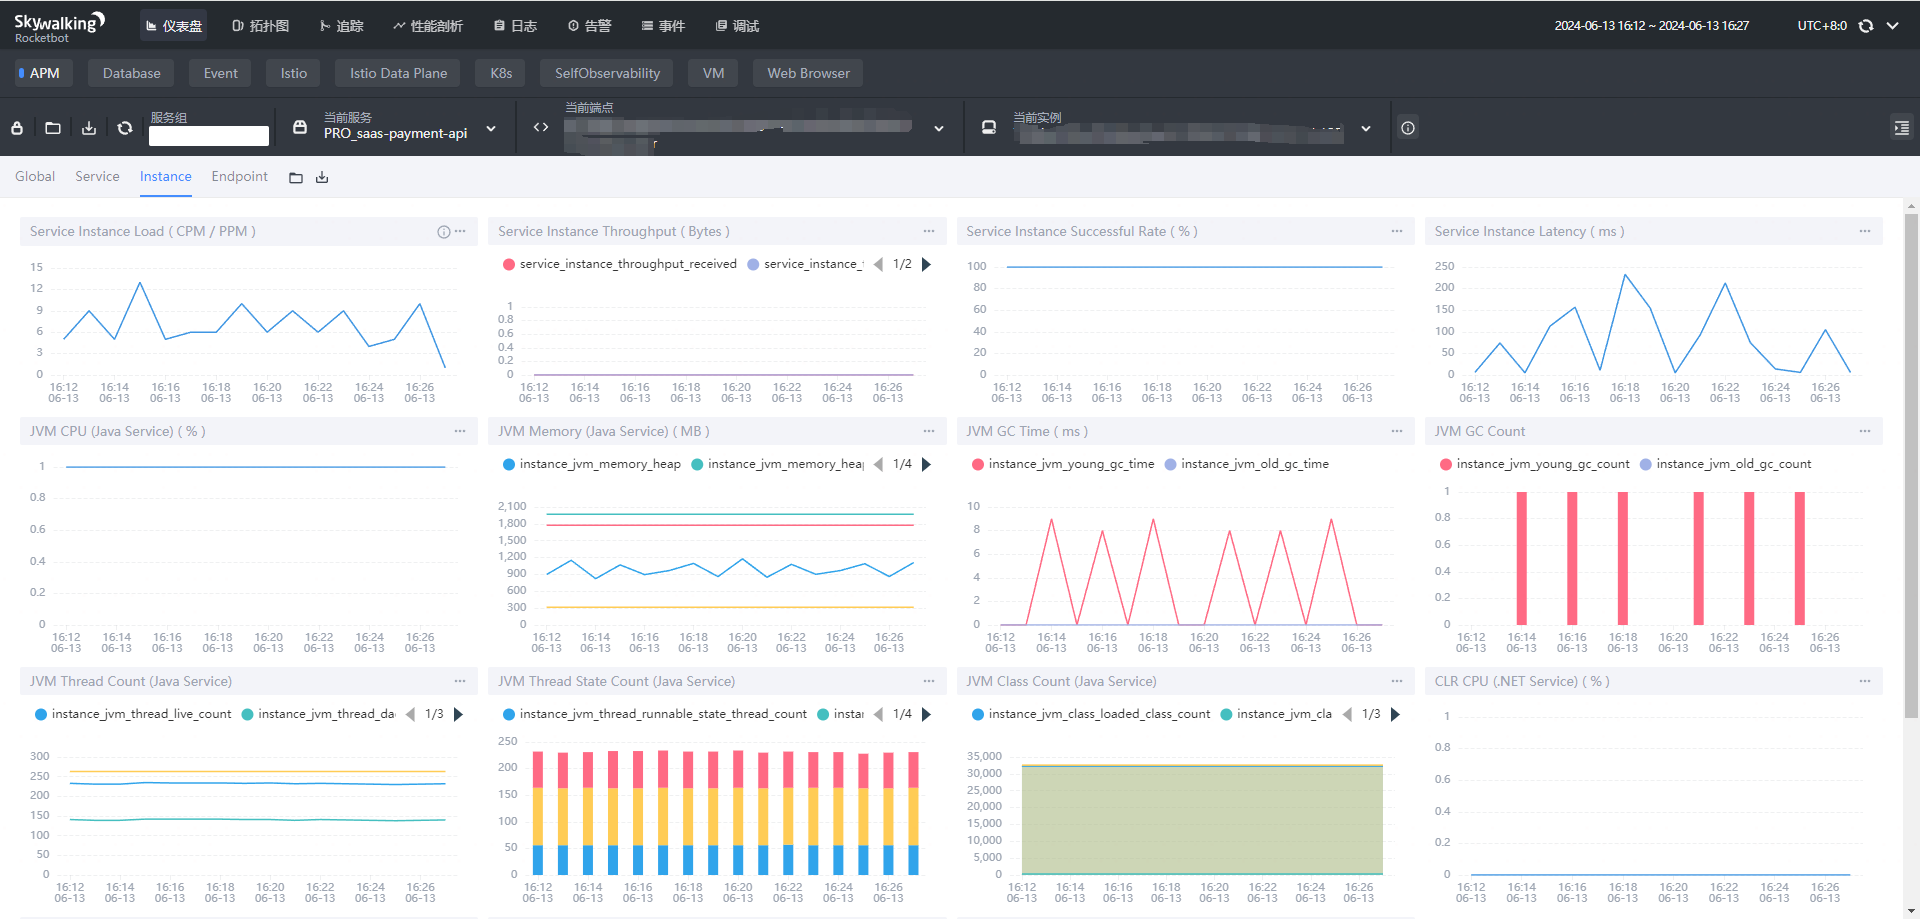Toggle instance_jvm_memory_heap legend series

(591, 464)
